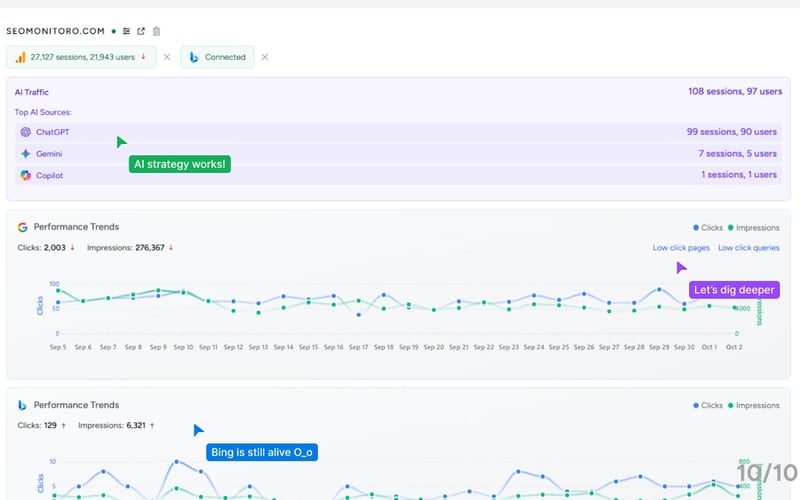Select the Gemini AI source row
The height and width of the screenshot is (500, 800).
tap(398, 154)
